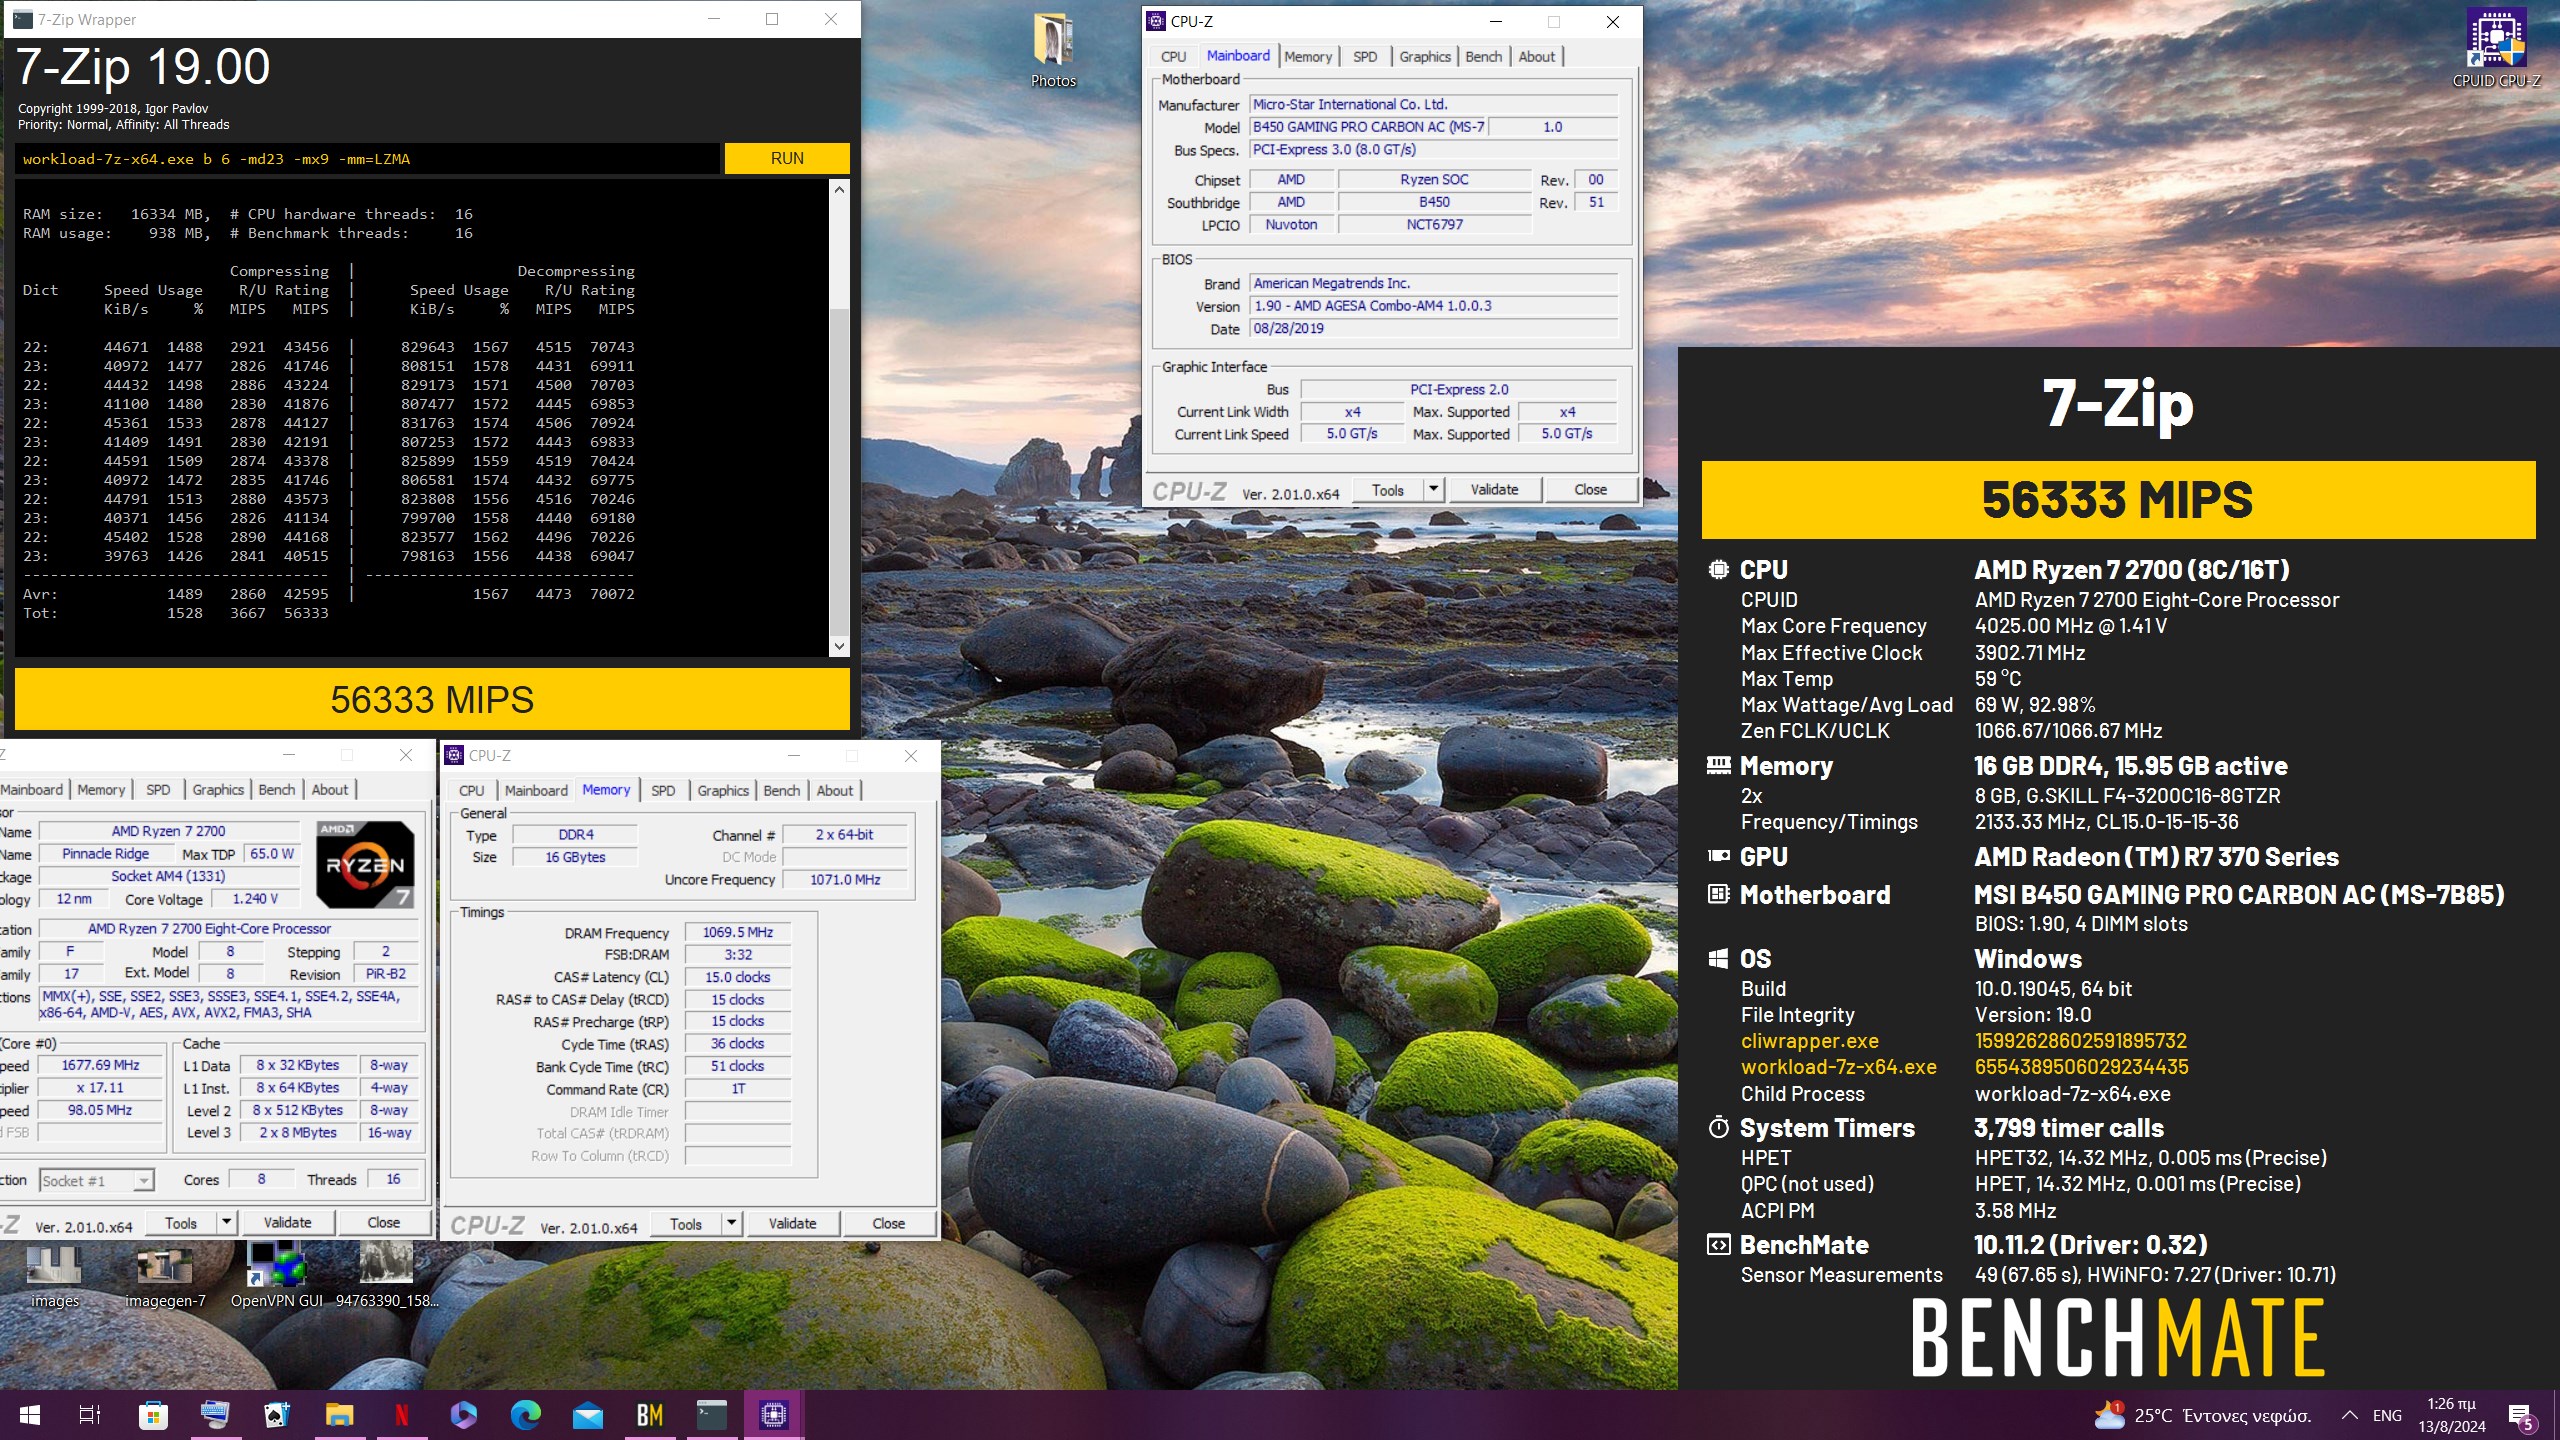This screenshot has height=1440, width=2560.
Task: Open About tab in leftmost CPU-Z window
Action: [x=330, y=790]
